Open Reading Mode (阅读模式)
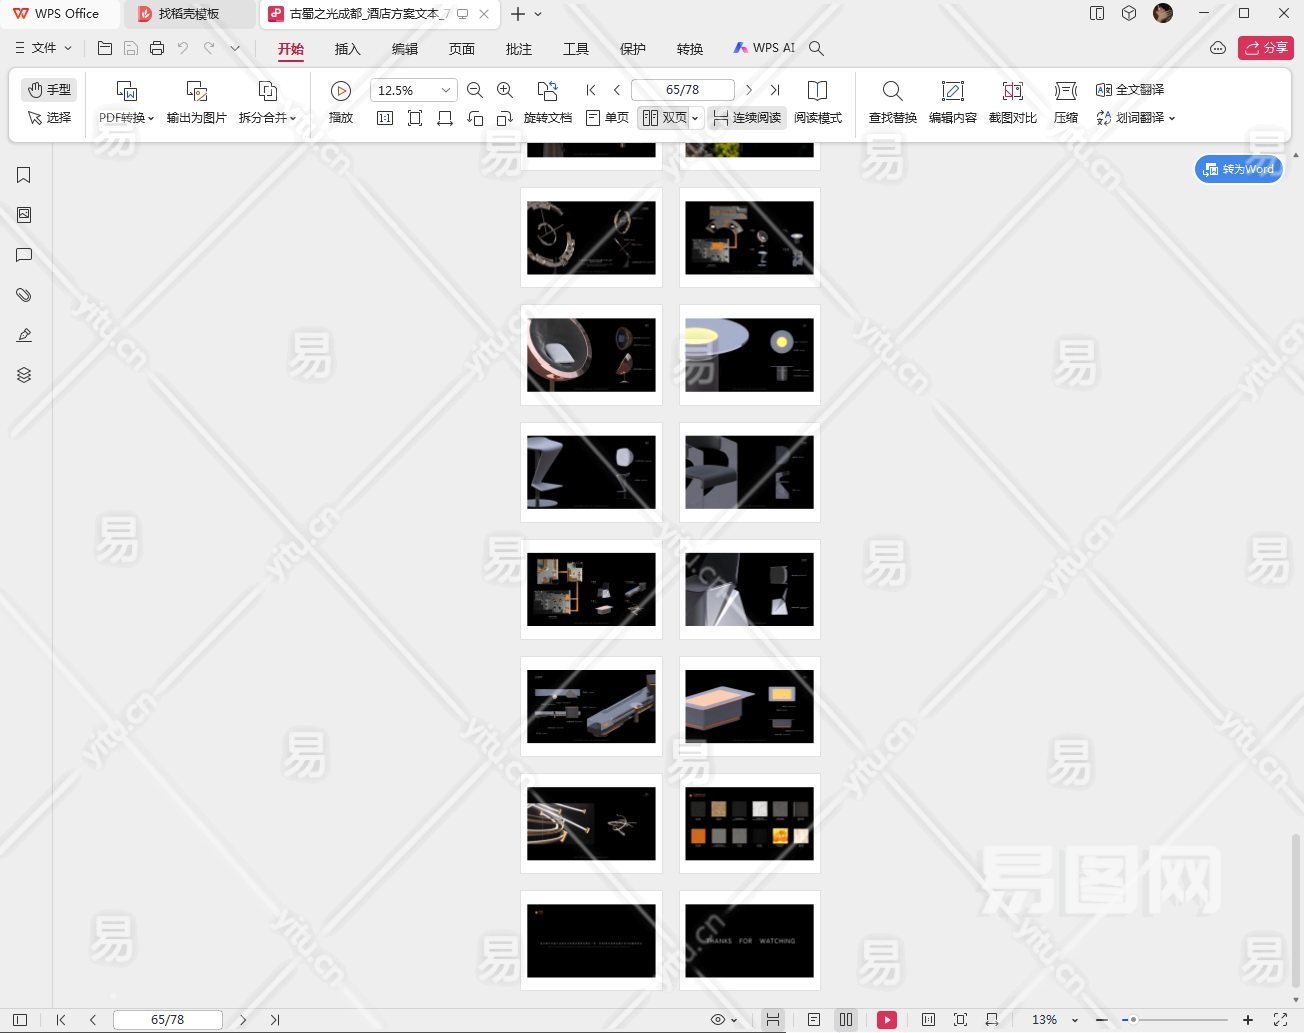Image resolution: width=1304 pixels, height=1033 pixels. 817,91
